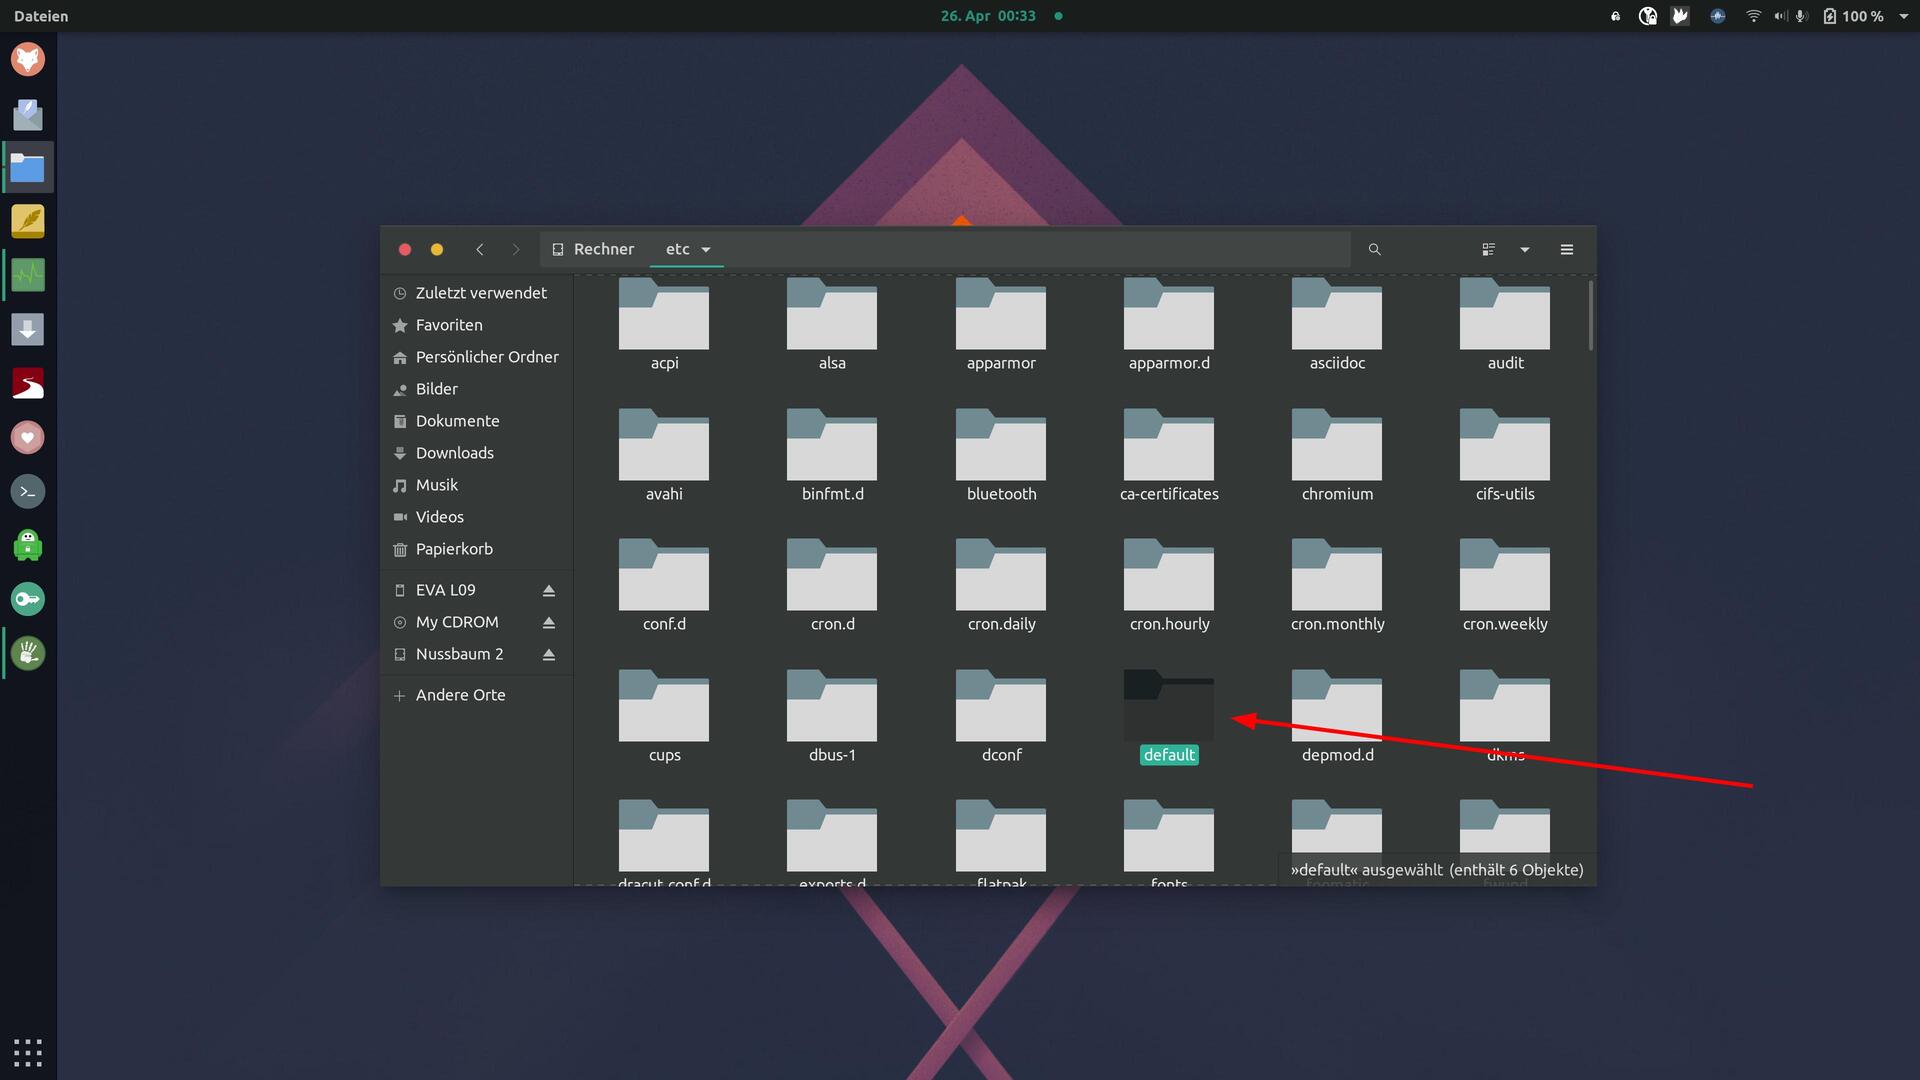The height and width of the screenshot is (1080, 1920).
Task: Open the terminal from the dock
Action: [x=28, y=491]
